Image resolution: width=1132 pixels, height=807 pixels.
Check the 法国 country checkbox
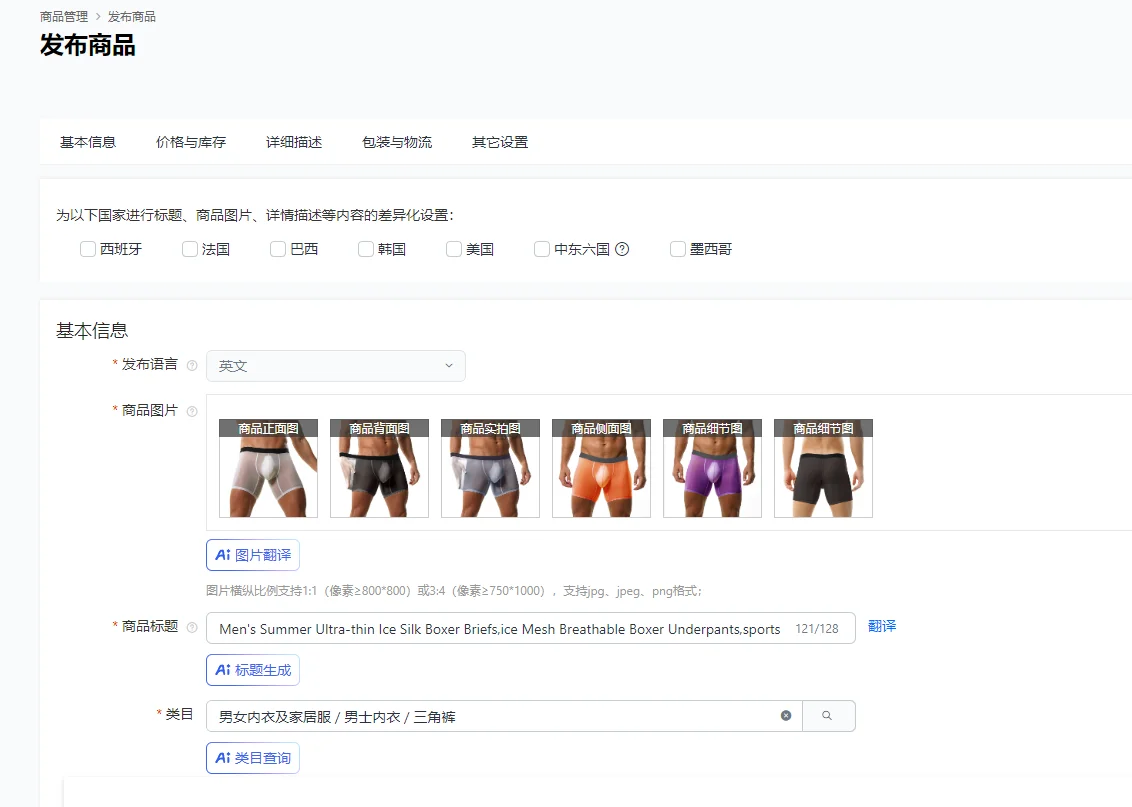(190, 249)
